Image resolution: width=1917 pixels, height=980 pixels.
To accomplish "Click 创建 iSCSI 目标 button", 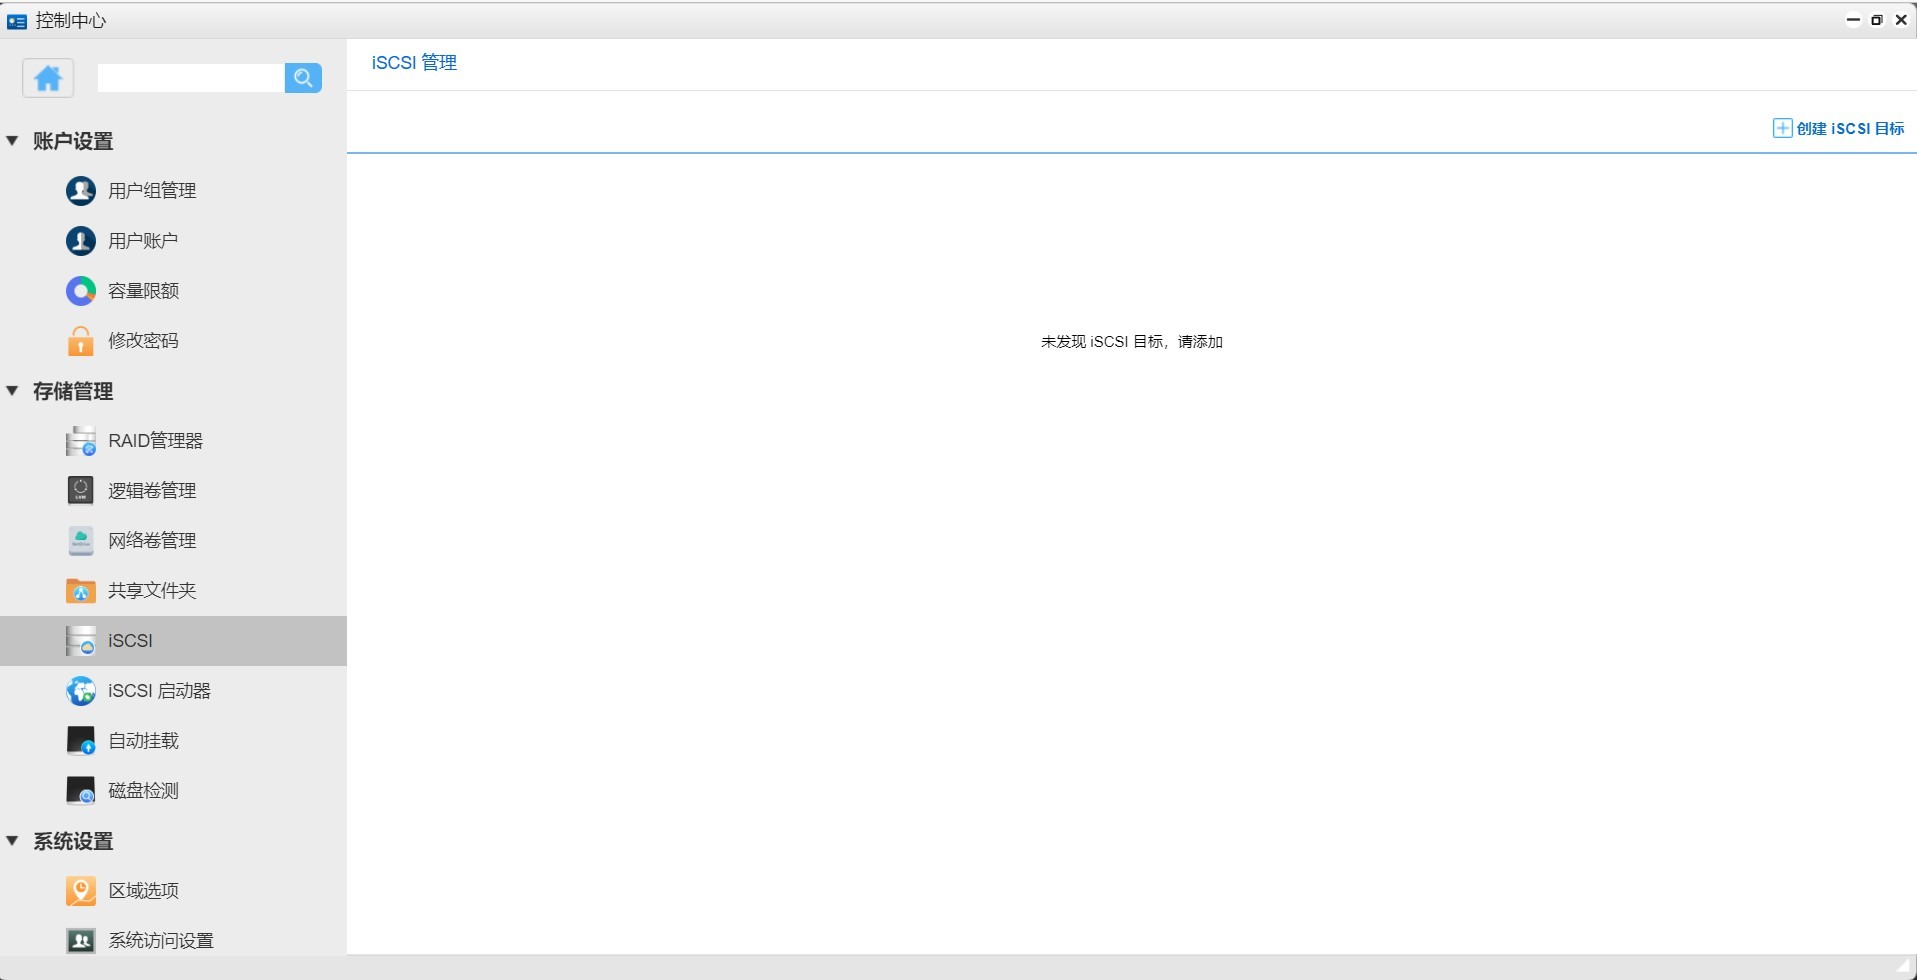I will click(1838, 128).
